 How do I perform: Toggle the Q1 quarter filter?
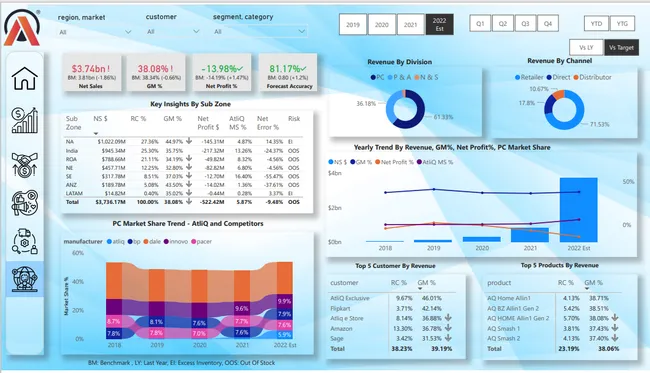point(480,24)
